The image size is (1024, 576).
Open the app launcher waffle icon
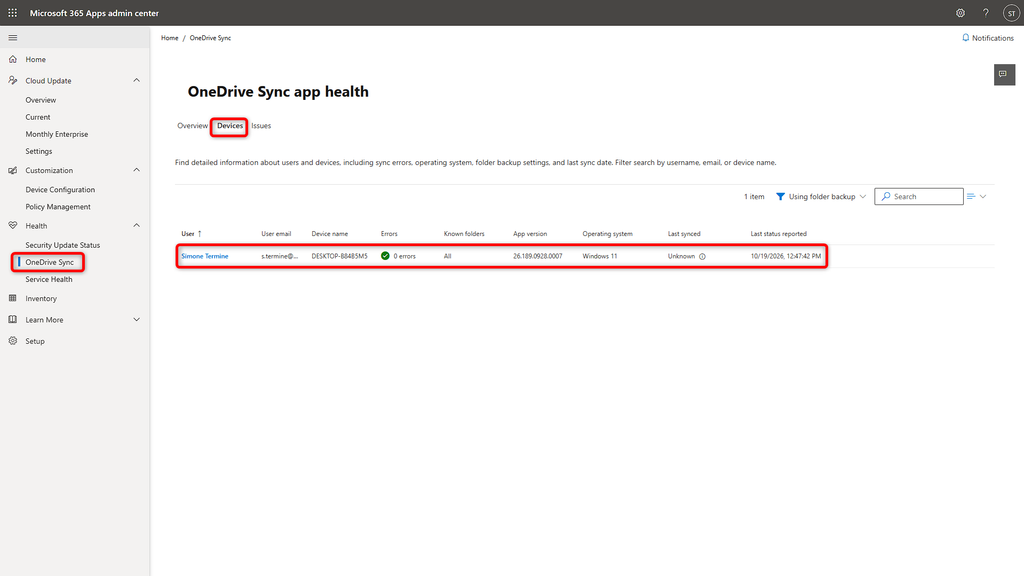pos(12,13)
